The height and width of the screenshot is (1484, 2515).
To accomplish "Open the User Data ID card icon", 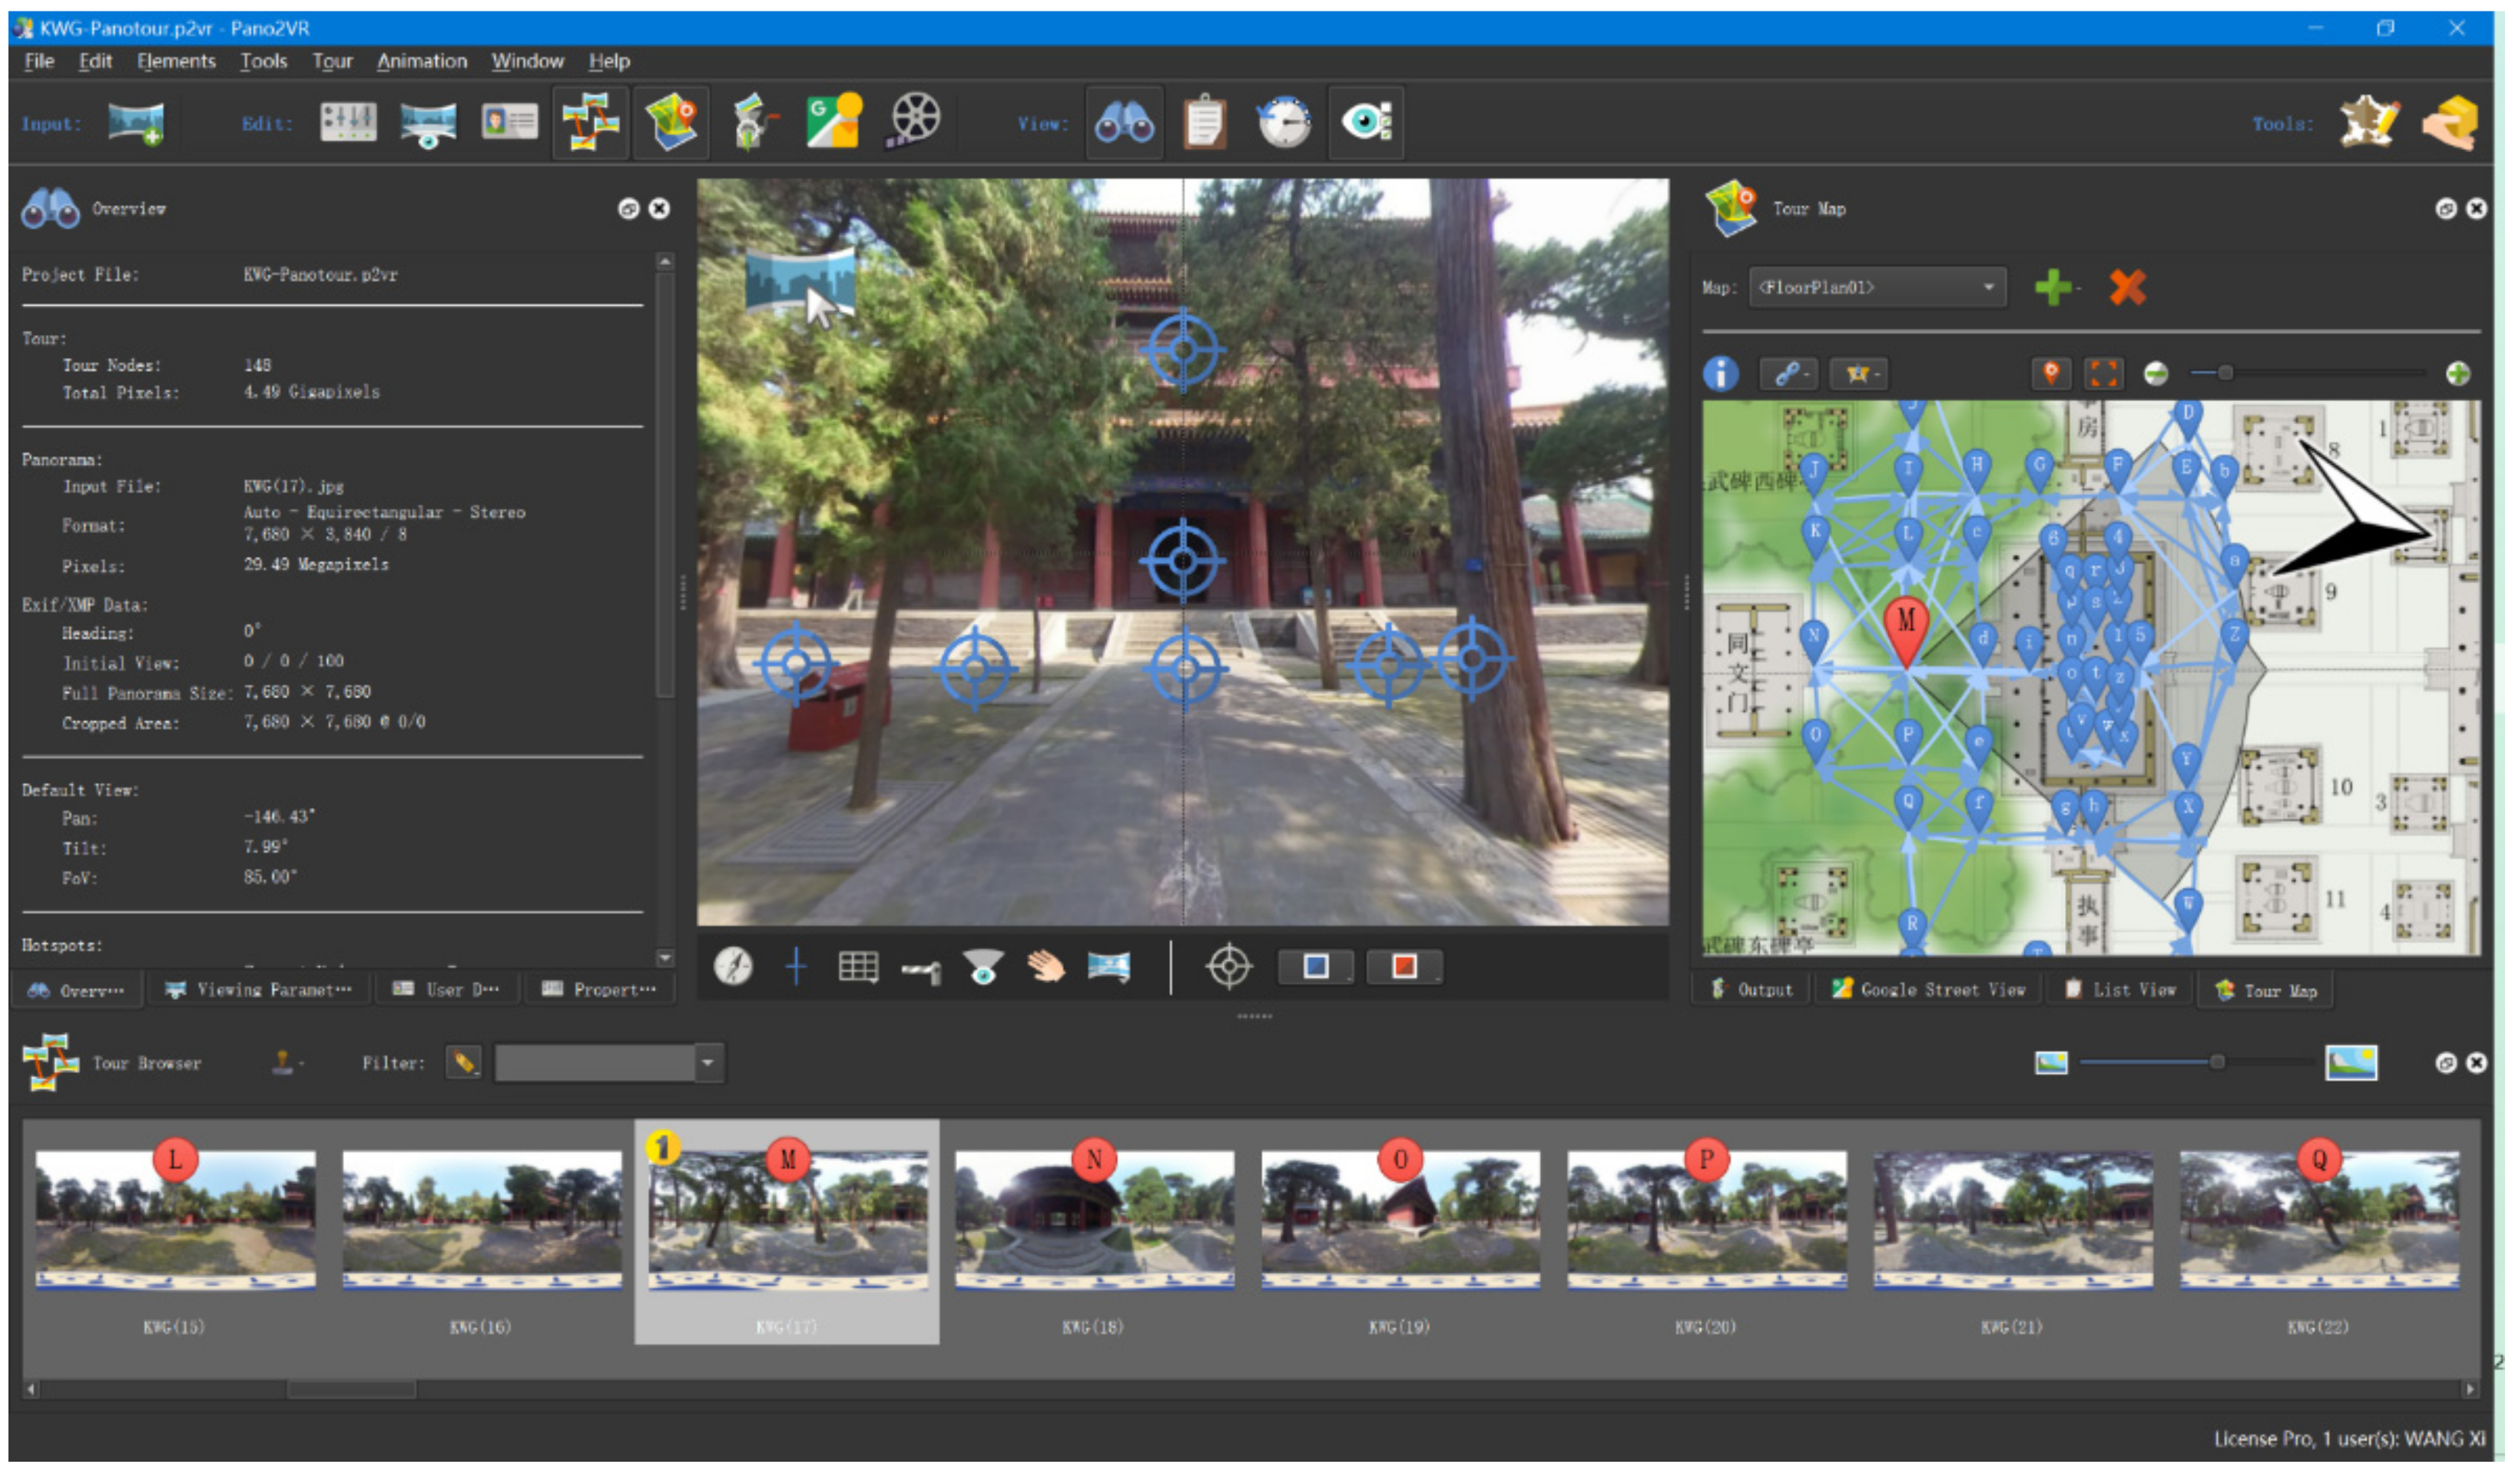I will coord(509,122).
